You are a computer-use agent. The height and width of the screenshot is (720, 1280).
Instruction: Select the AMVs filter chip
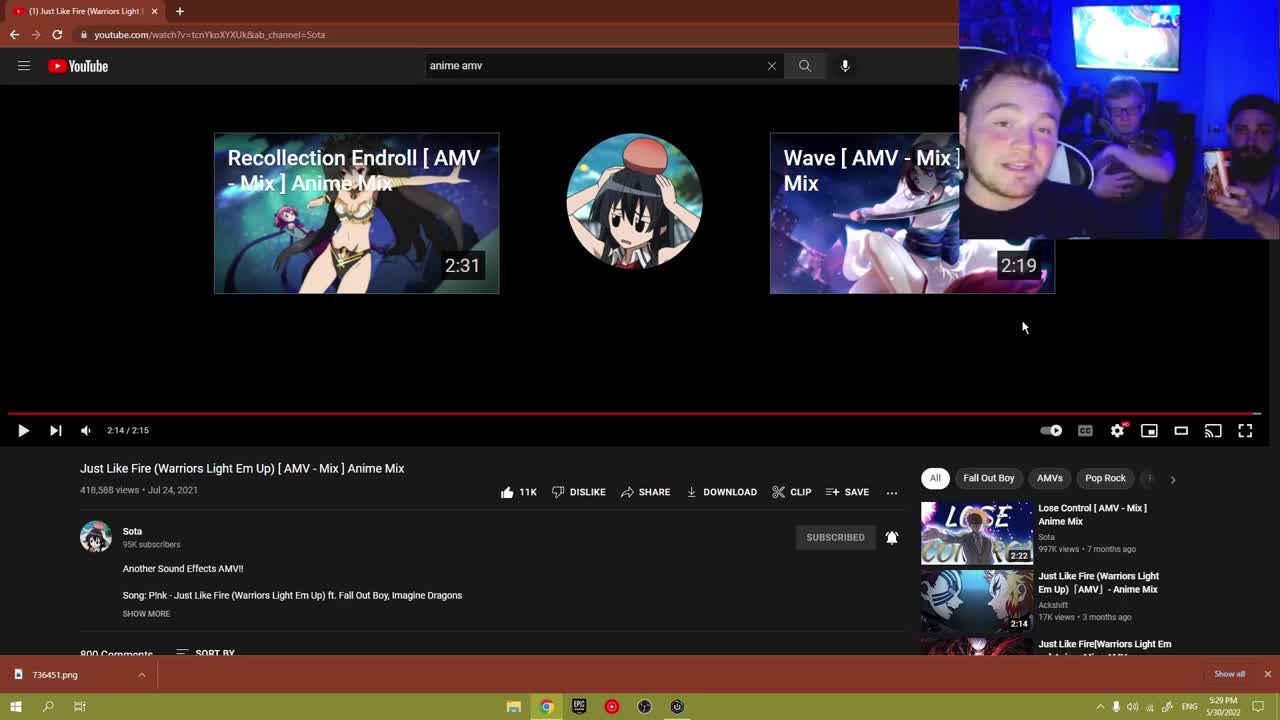(1050, 478)
